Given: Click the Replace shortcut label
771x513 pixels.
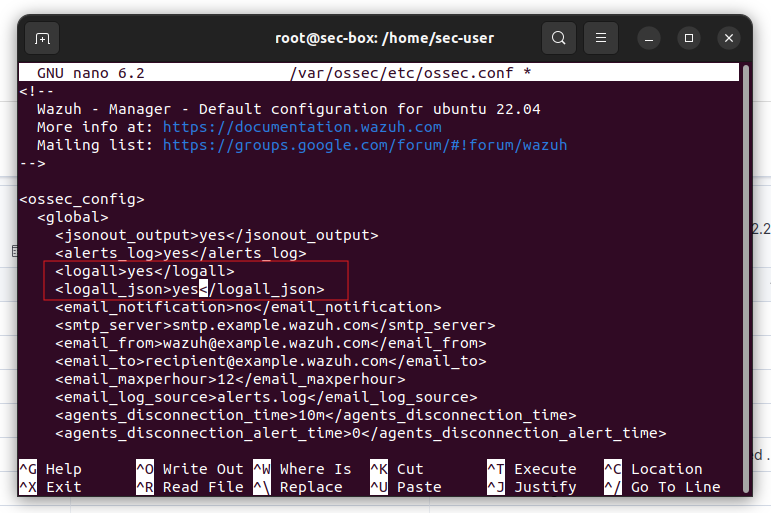Looking at the screenshot, I should click(310, 487).
